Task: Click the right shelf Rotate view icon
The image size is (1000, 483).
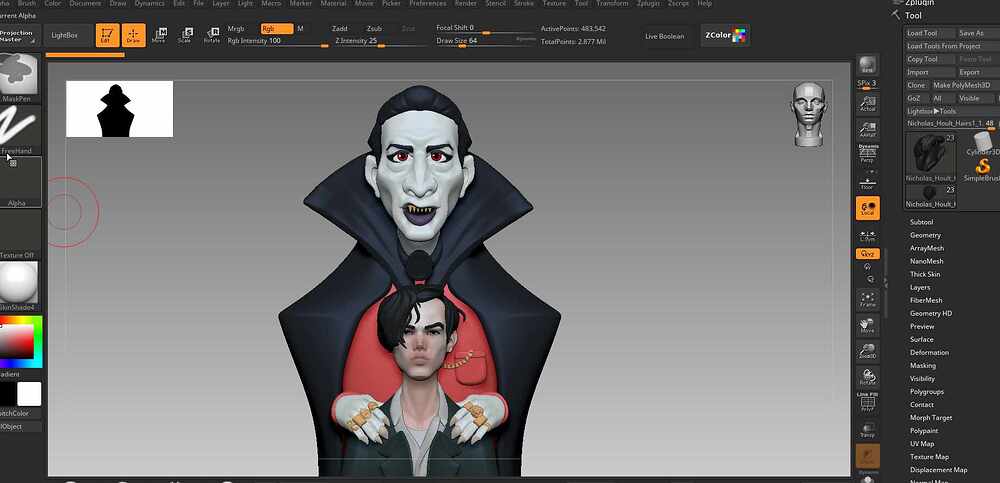Action: 867,377
